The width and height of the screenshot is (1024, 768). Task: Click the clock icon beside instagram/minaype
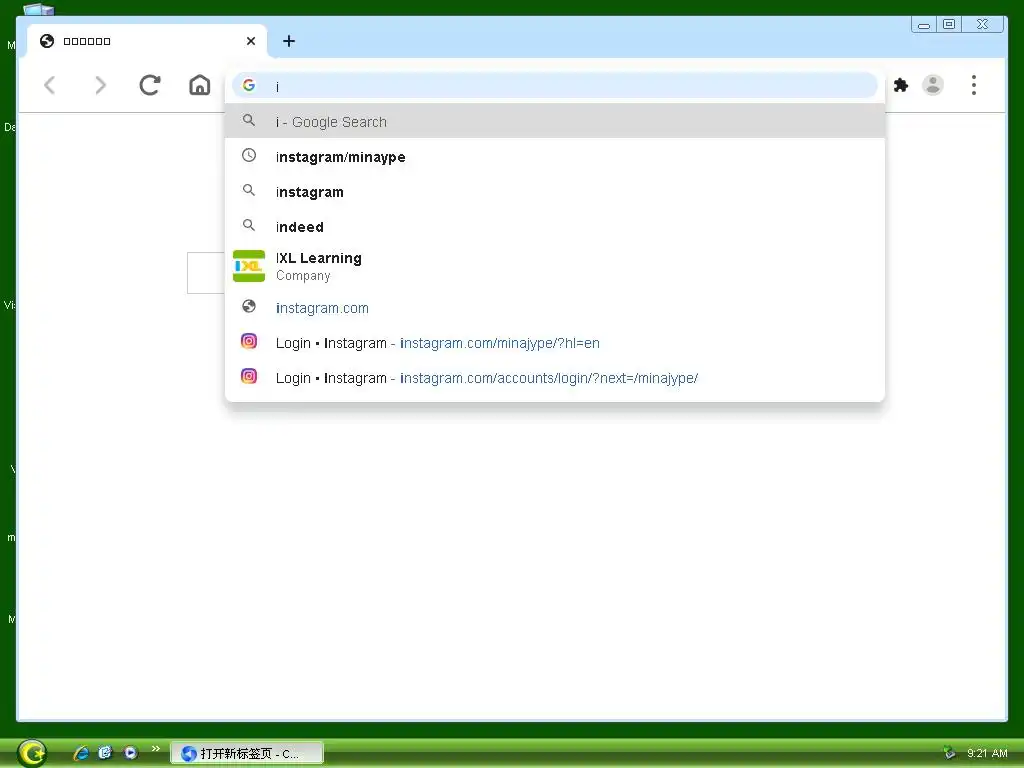[x=249, y=155]
